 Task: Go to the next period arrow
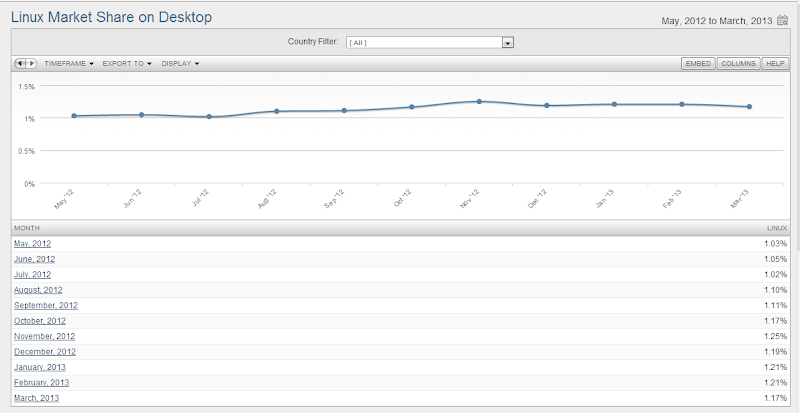pyautogui.click(x=32, y=63)
